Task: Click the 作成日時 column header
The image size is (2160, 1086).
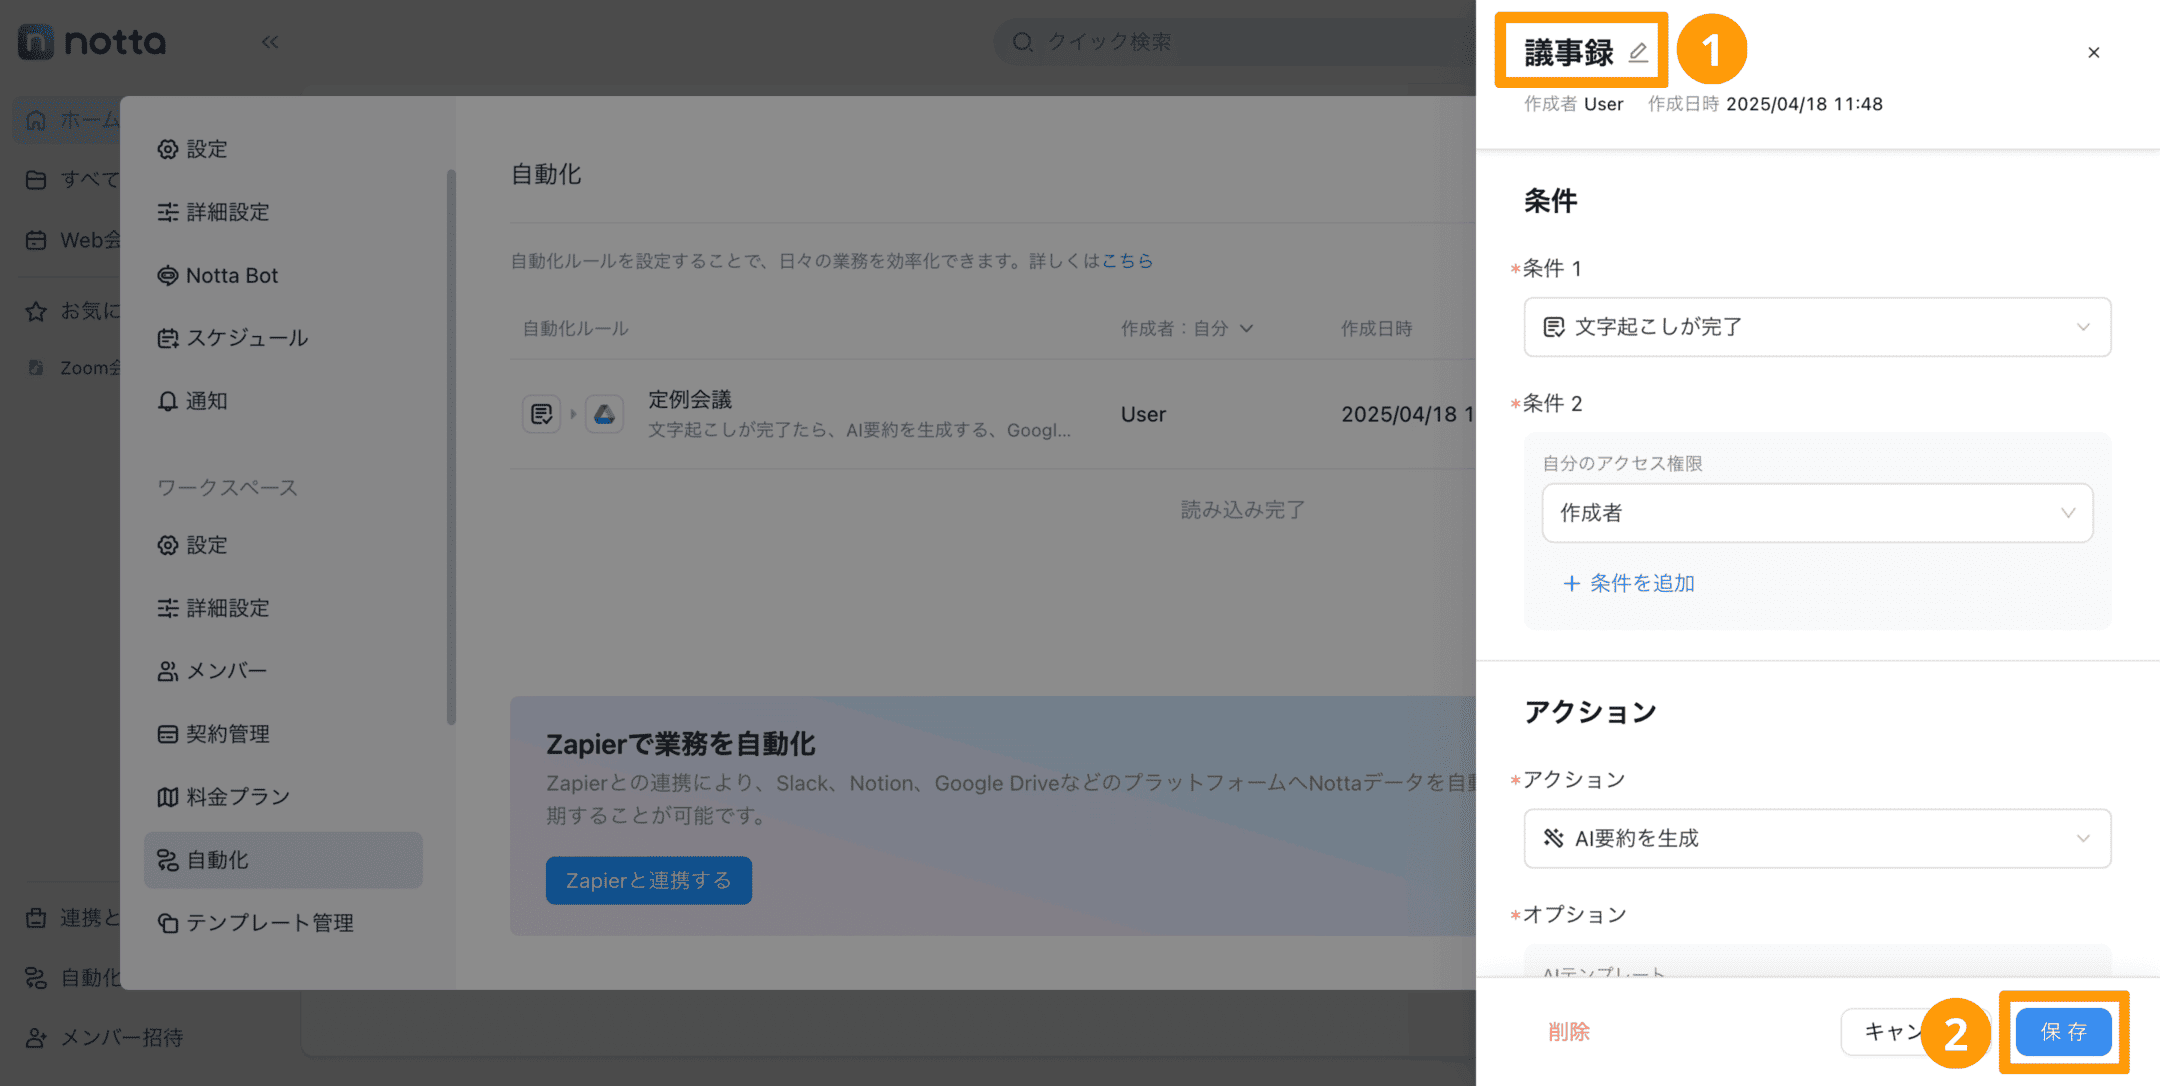Action: [x=1376, y=328]
